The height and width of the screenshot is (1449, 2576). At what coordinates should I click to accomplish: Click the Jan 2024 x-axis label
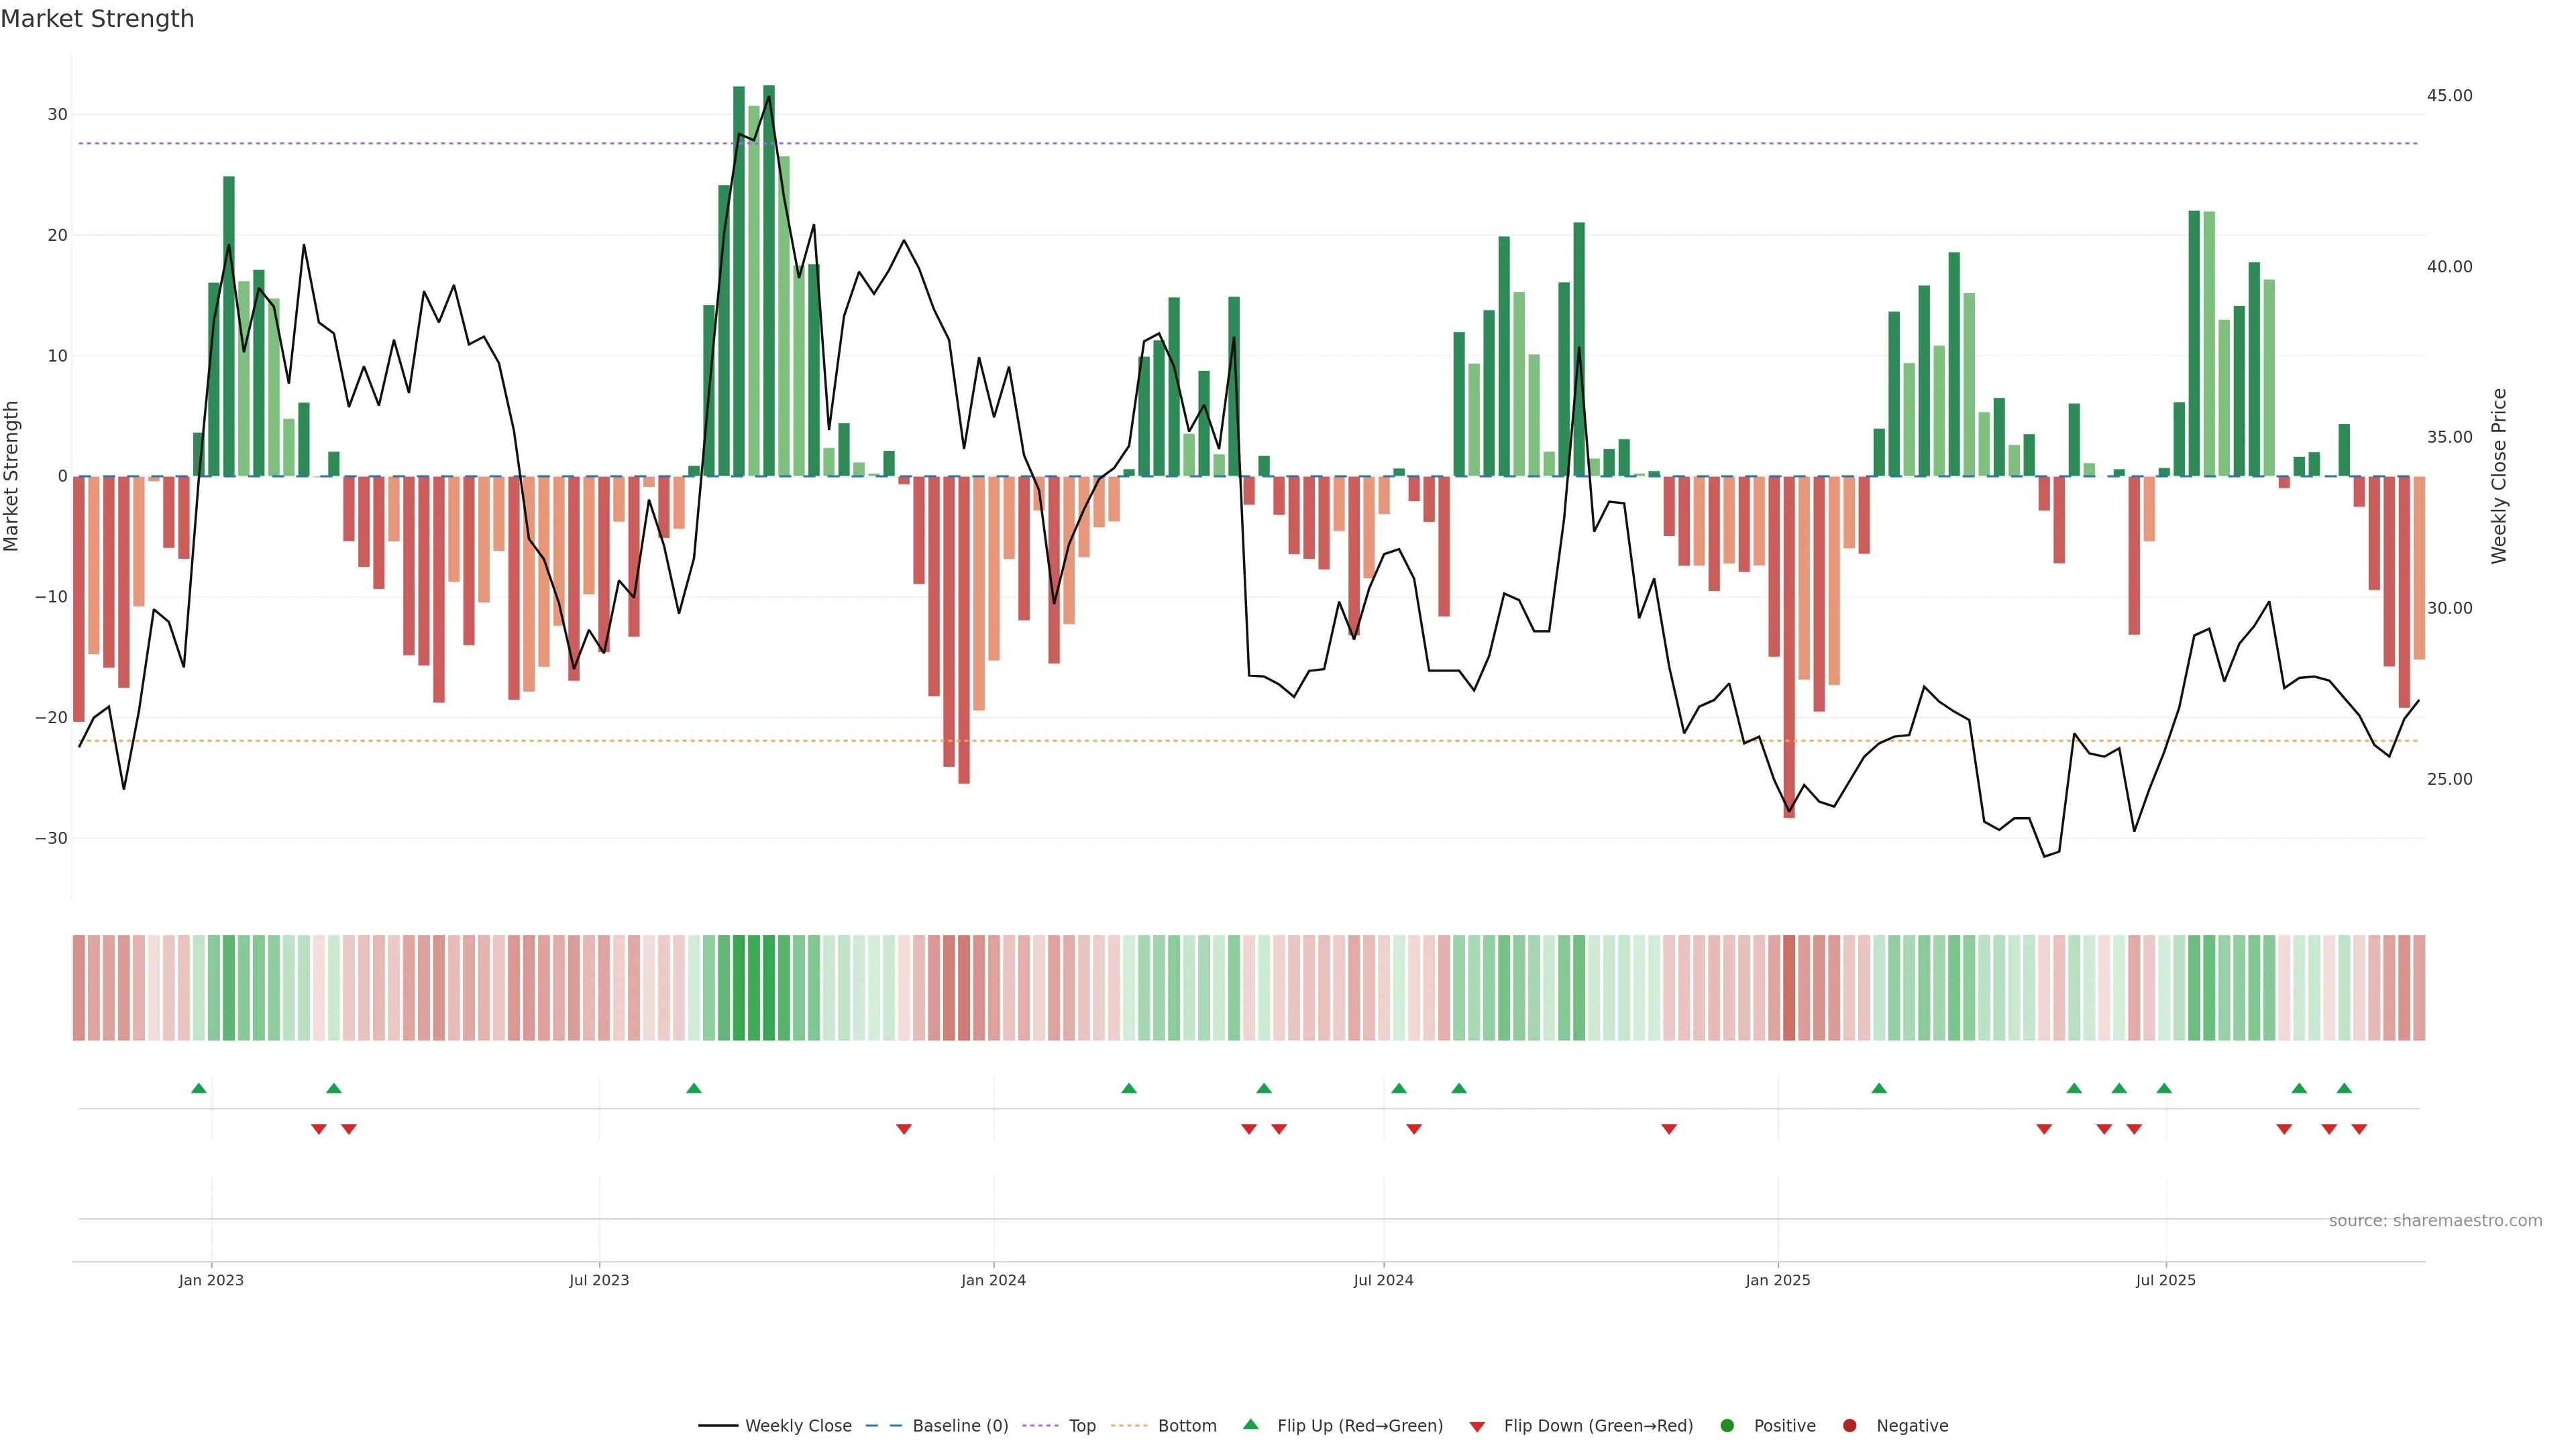click(993, 1280)
